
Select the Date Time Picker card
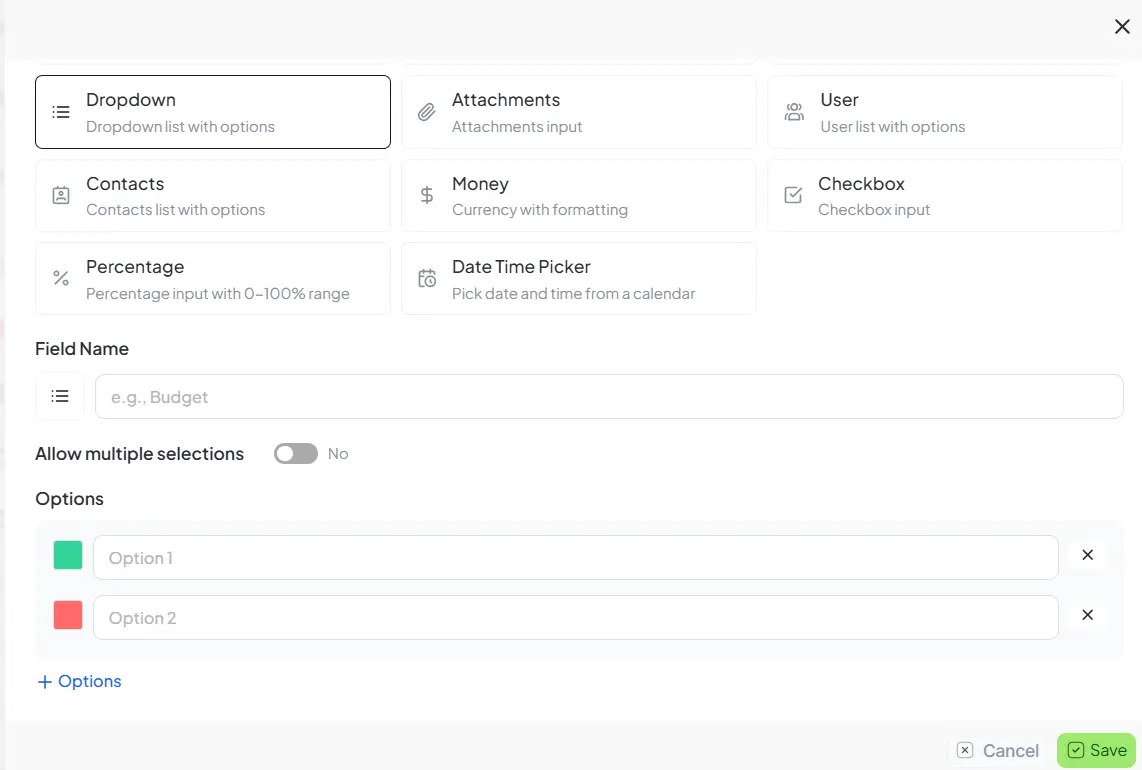(578, 278)
